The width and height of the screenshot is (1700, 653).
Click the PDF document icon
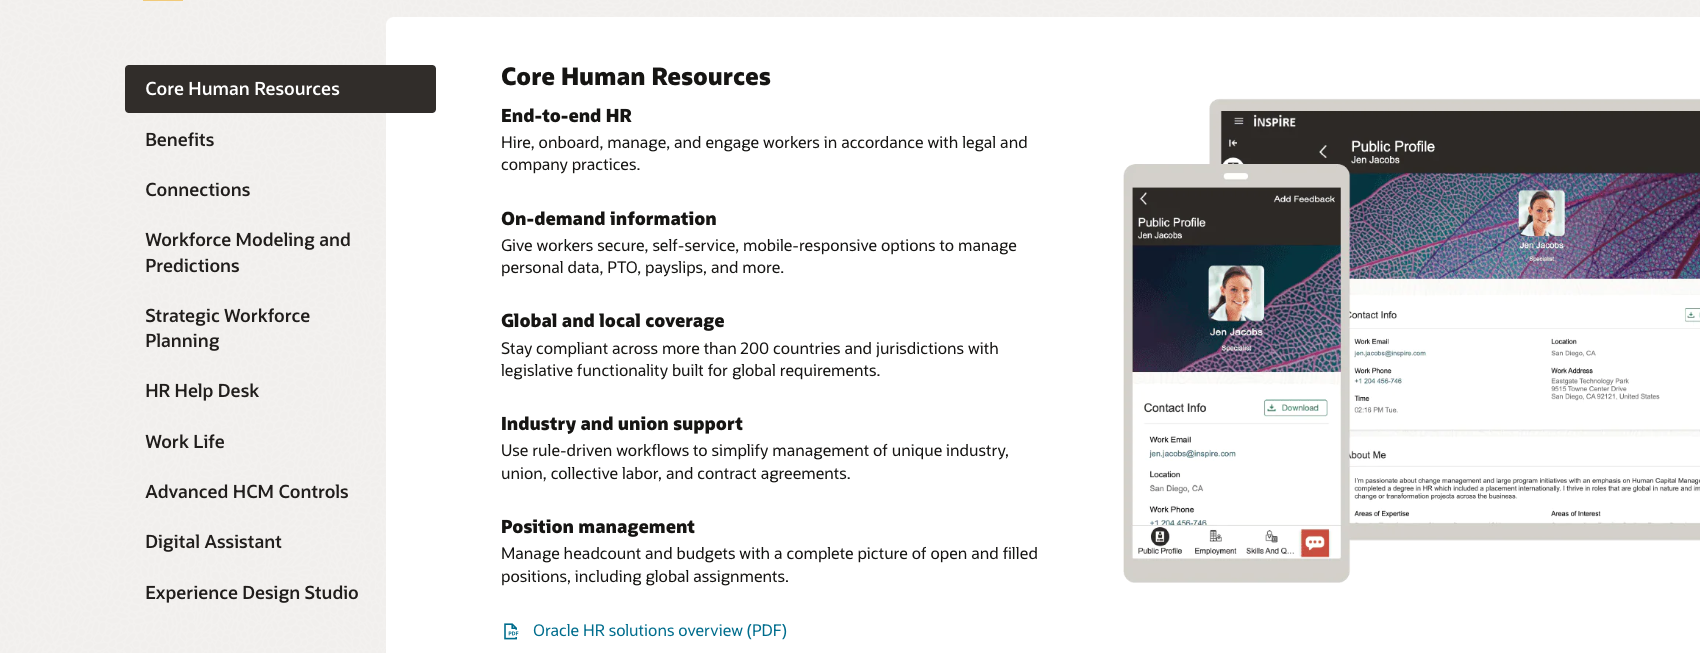[x=511, y=631]
